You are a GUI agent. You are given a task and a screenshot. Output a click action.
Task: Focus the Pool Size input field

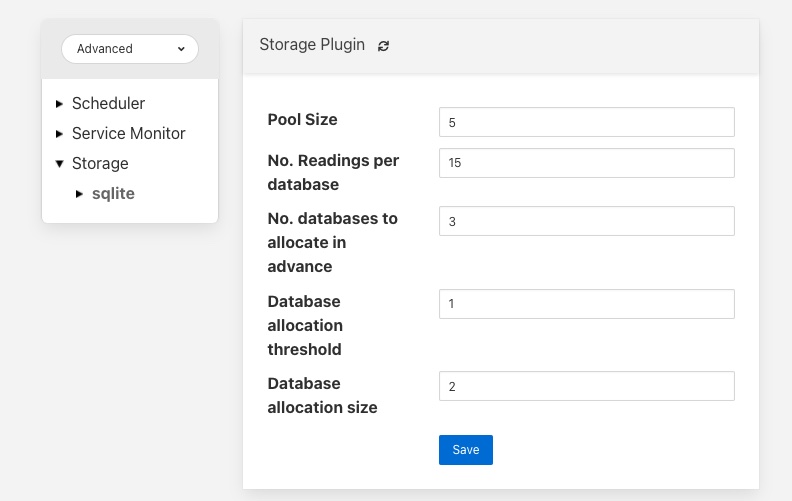586,122
